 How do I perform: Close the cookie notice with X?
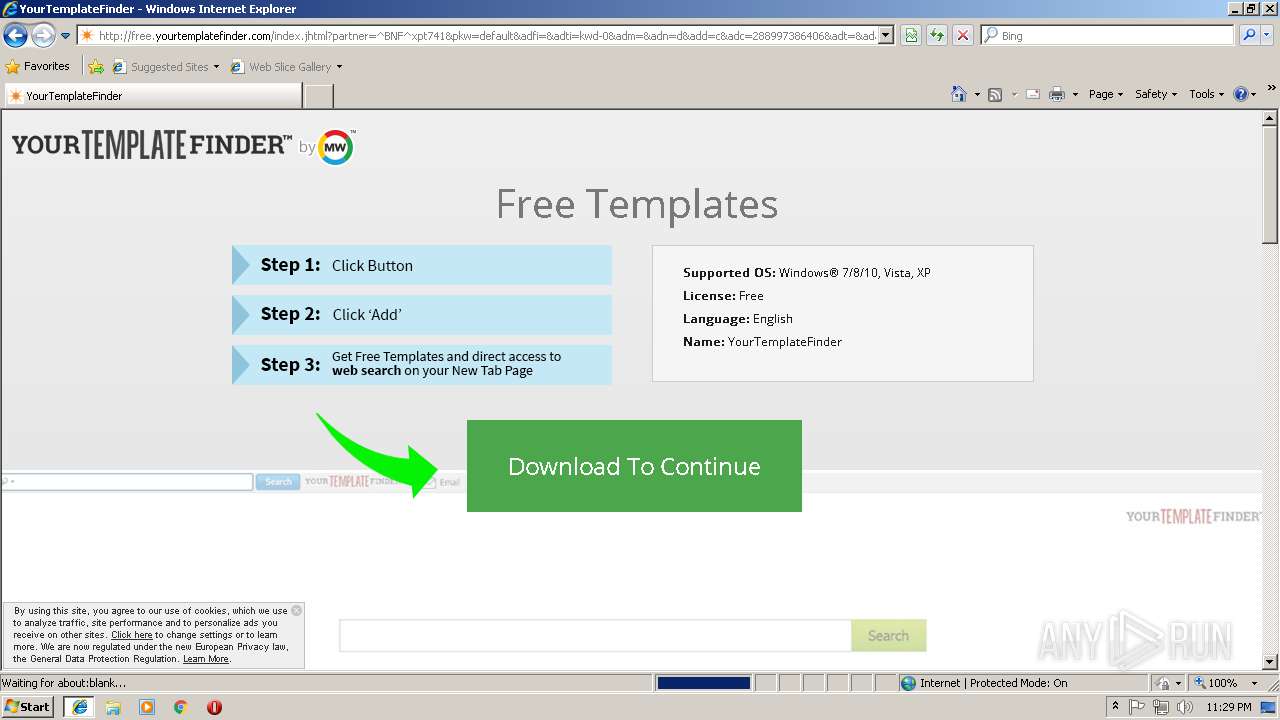pyautogui.click(x=296, y=610)
